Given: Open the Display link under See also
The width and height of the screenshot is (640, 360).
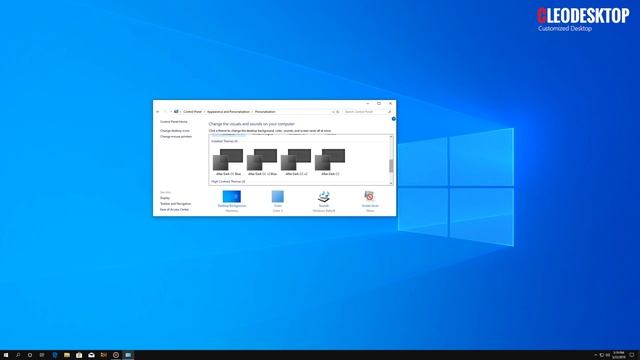Looking at the screenshot, I should click(165, 198).
